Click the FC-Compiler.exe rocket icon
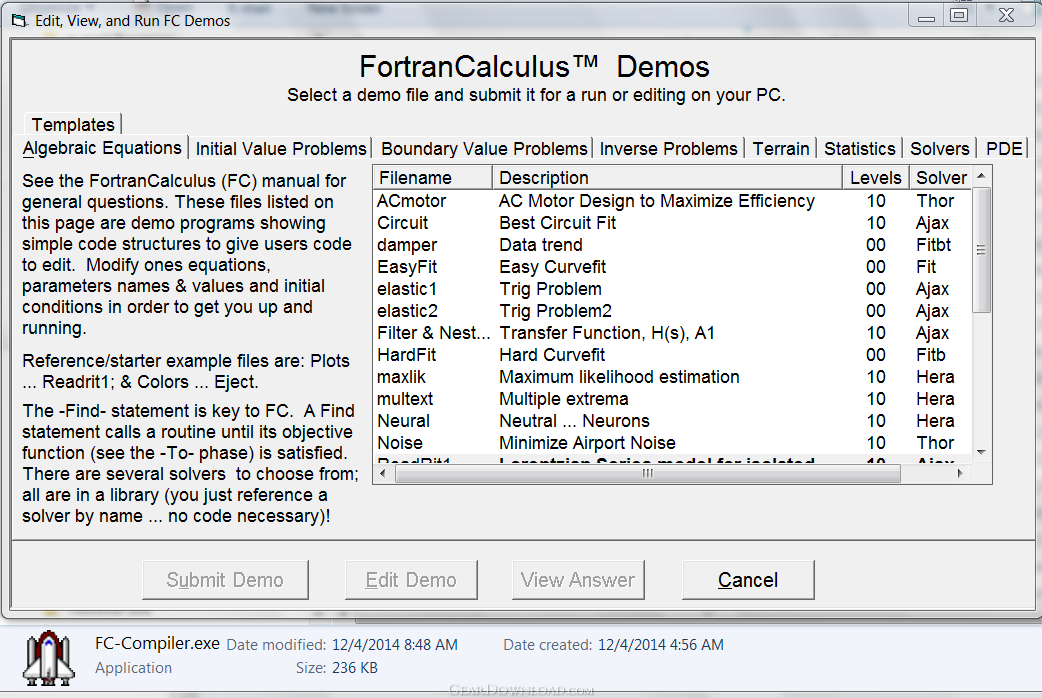 click(x=49, y=657)
